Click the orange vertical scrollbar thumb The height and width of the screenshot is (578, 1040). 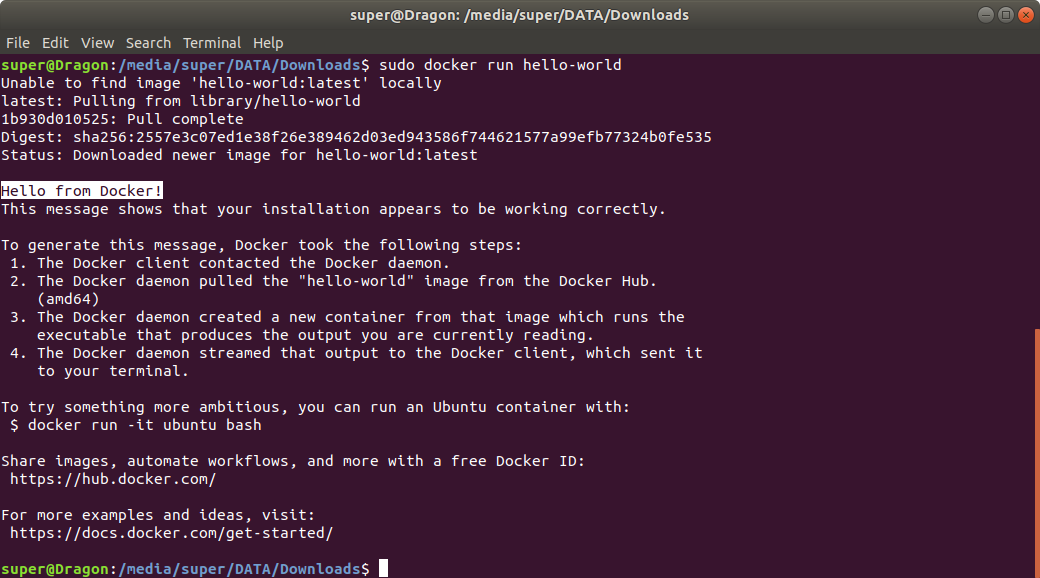click(1037, 453)
